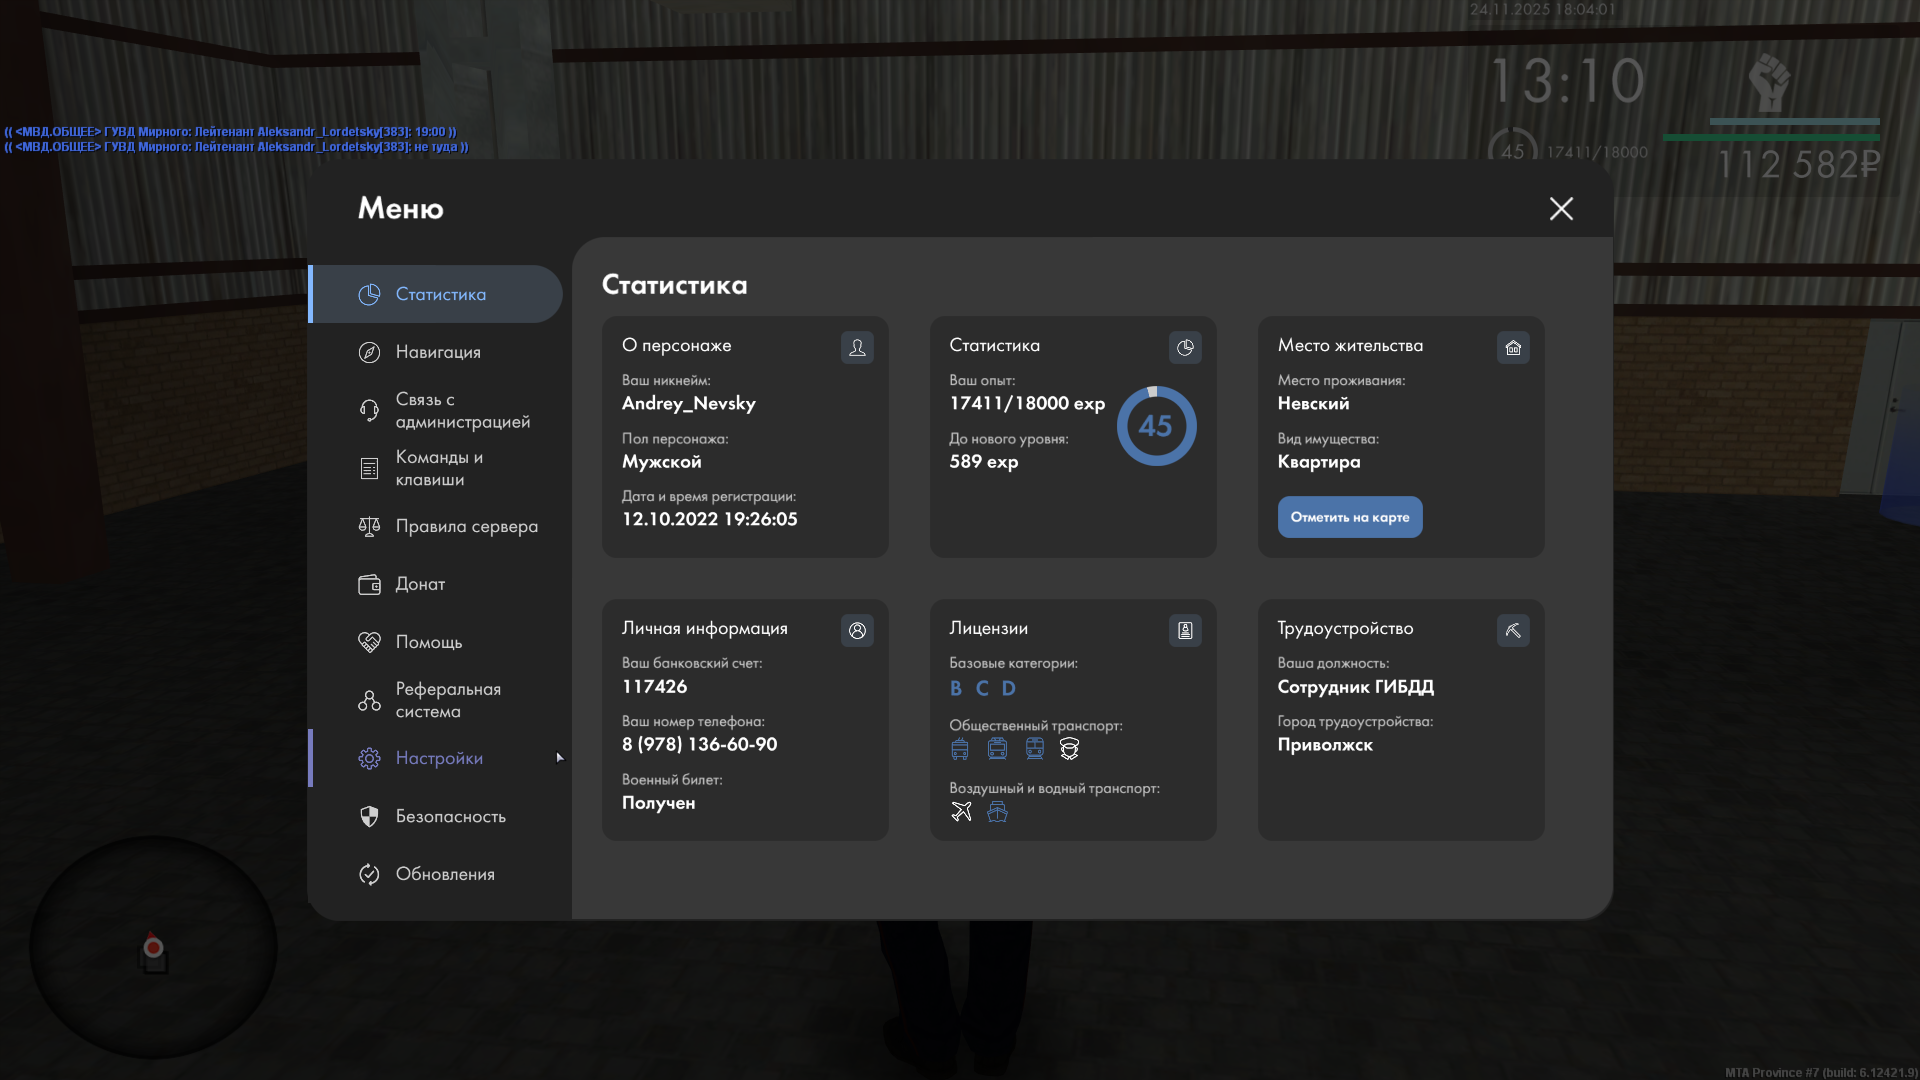Click the first bus transport license icon
Image resolution: width=1920 pixels, height=1080 pixels.
tap(960, 748)
